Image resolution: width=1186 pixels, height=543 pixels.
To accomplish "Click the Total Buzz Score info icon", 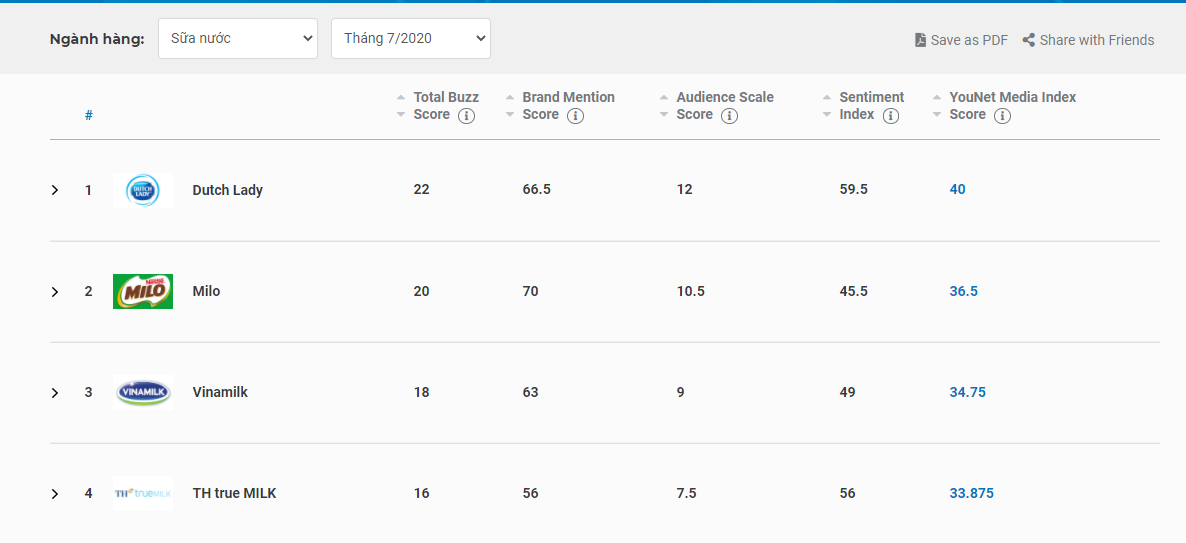I will pyautogui.click(x=466, y=116).
